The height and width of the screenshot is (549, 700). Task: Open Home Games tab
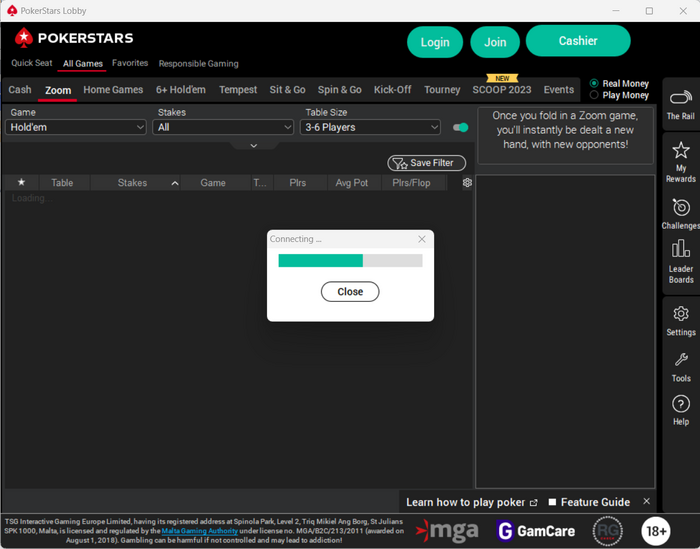point(113,90)
